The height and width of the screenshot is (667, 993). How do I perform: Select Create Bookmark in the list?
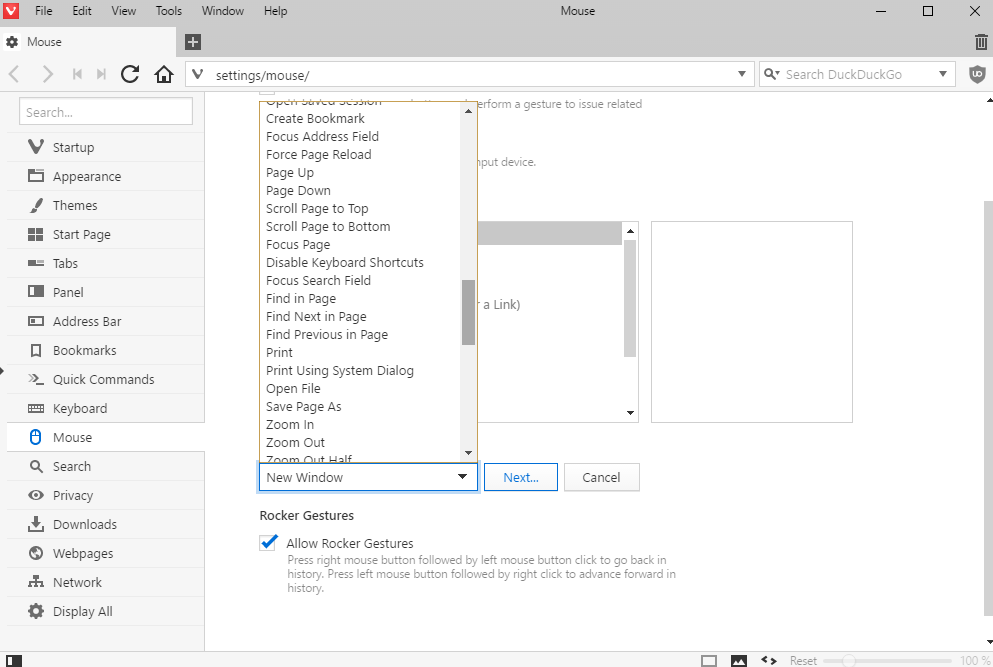[x=360, y=118]
